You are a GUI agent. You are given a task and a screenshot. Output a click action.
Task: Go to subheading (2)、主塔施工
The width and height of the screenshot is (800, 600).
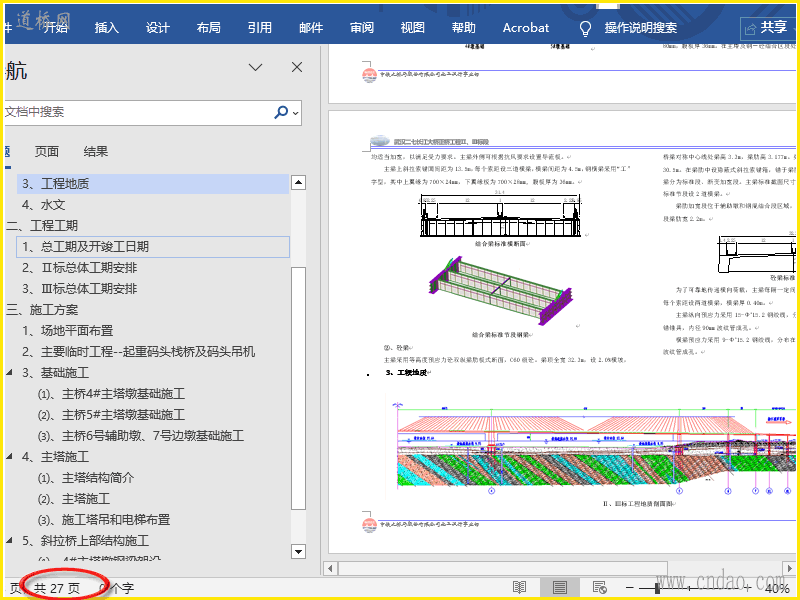(74, 499)
